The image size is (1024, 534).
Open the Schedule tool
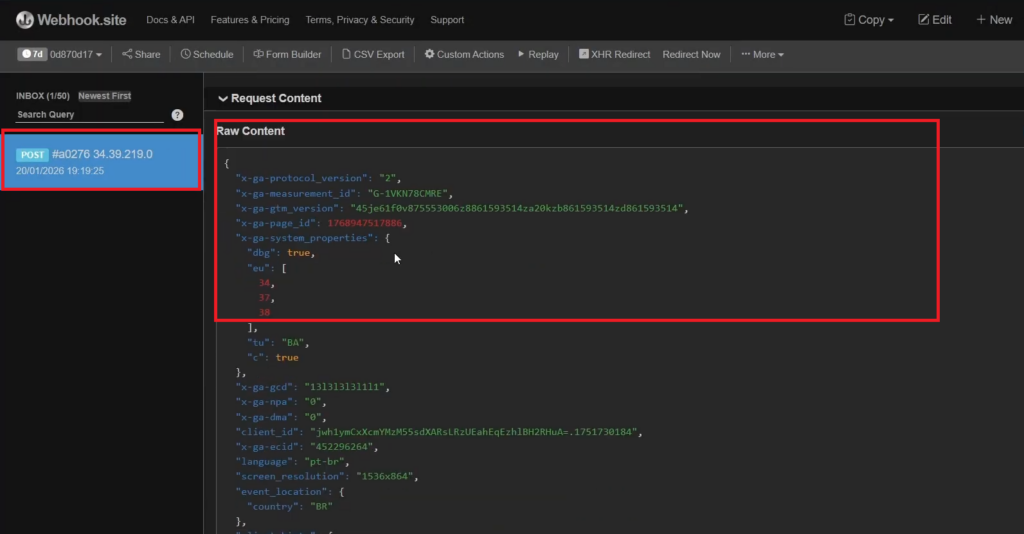tap(207, 54)
